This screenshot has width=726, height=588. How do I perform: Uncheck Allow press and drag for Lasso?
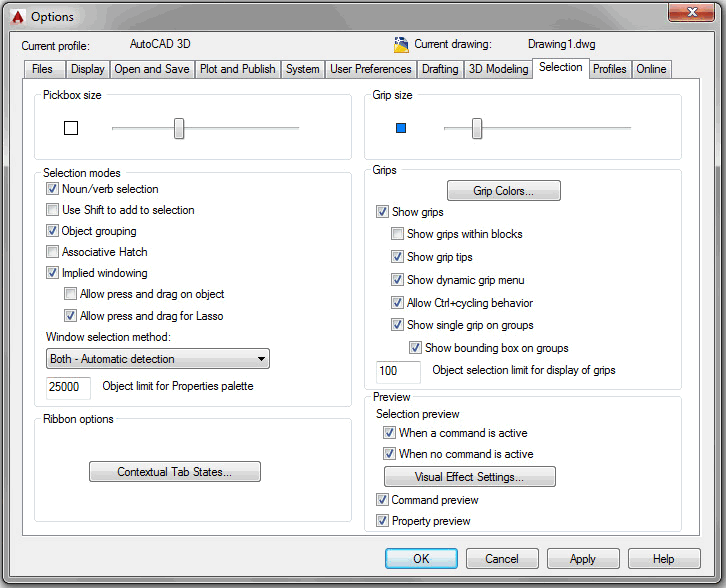pyautogui.click(x=71, y=316)
